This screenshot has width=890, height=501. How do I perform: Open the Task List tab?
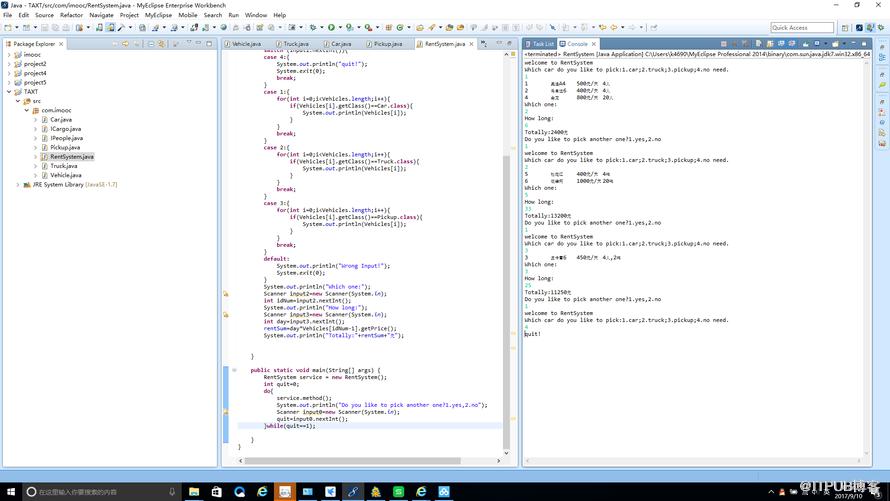tap(539, 44)
